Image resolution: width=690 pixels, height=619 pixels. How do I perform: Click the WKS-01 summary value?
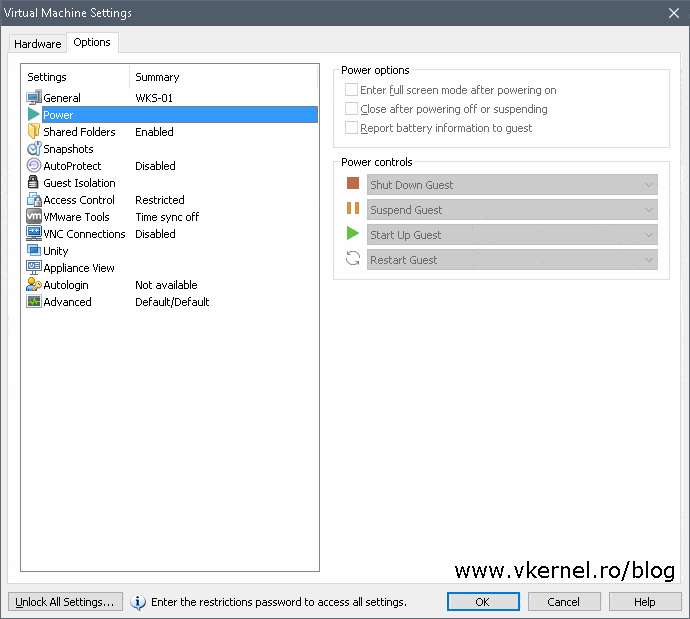tap(154, 98)
